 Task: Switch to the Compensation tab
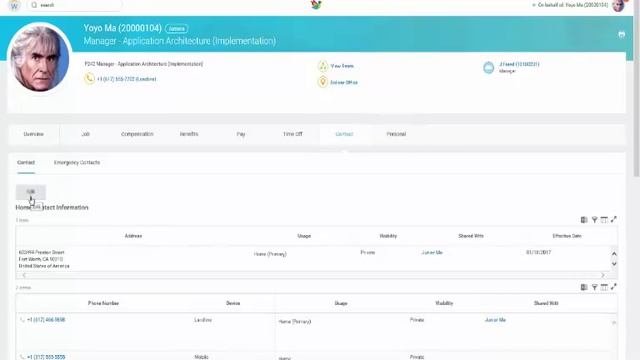tap(137, 134)
